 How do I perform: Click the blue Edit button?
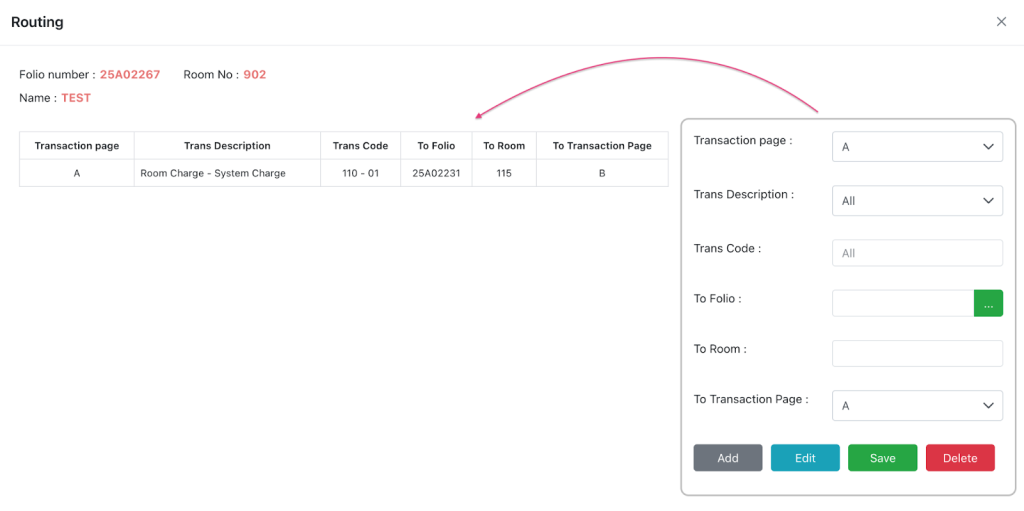805,458
